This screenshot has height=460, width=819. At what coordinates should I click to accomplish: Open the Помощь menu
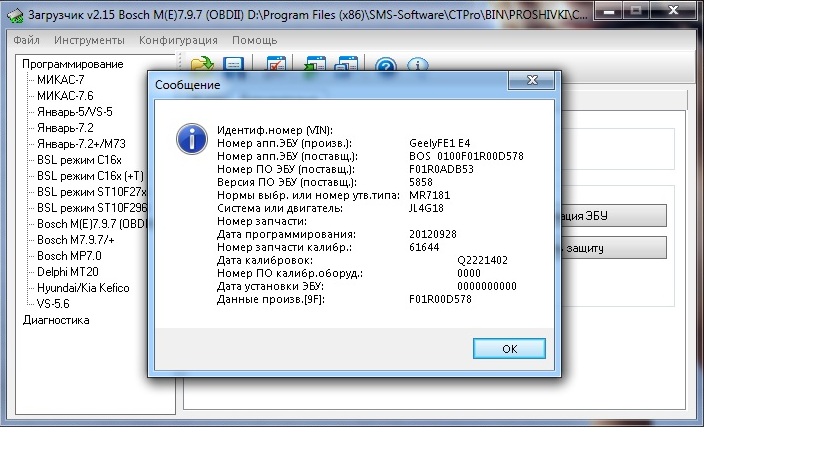coord(254,40)
